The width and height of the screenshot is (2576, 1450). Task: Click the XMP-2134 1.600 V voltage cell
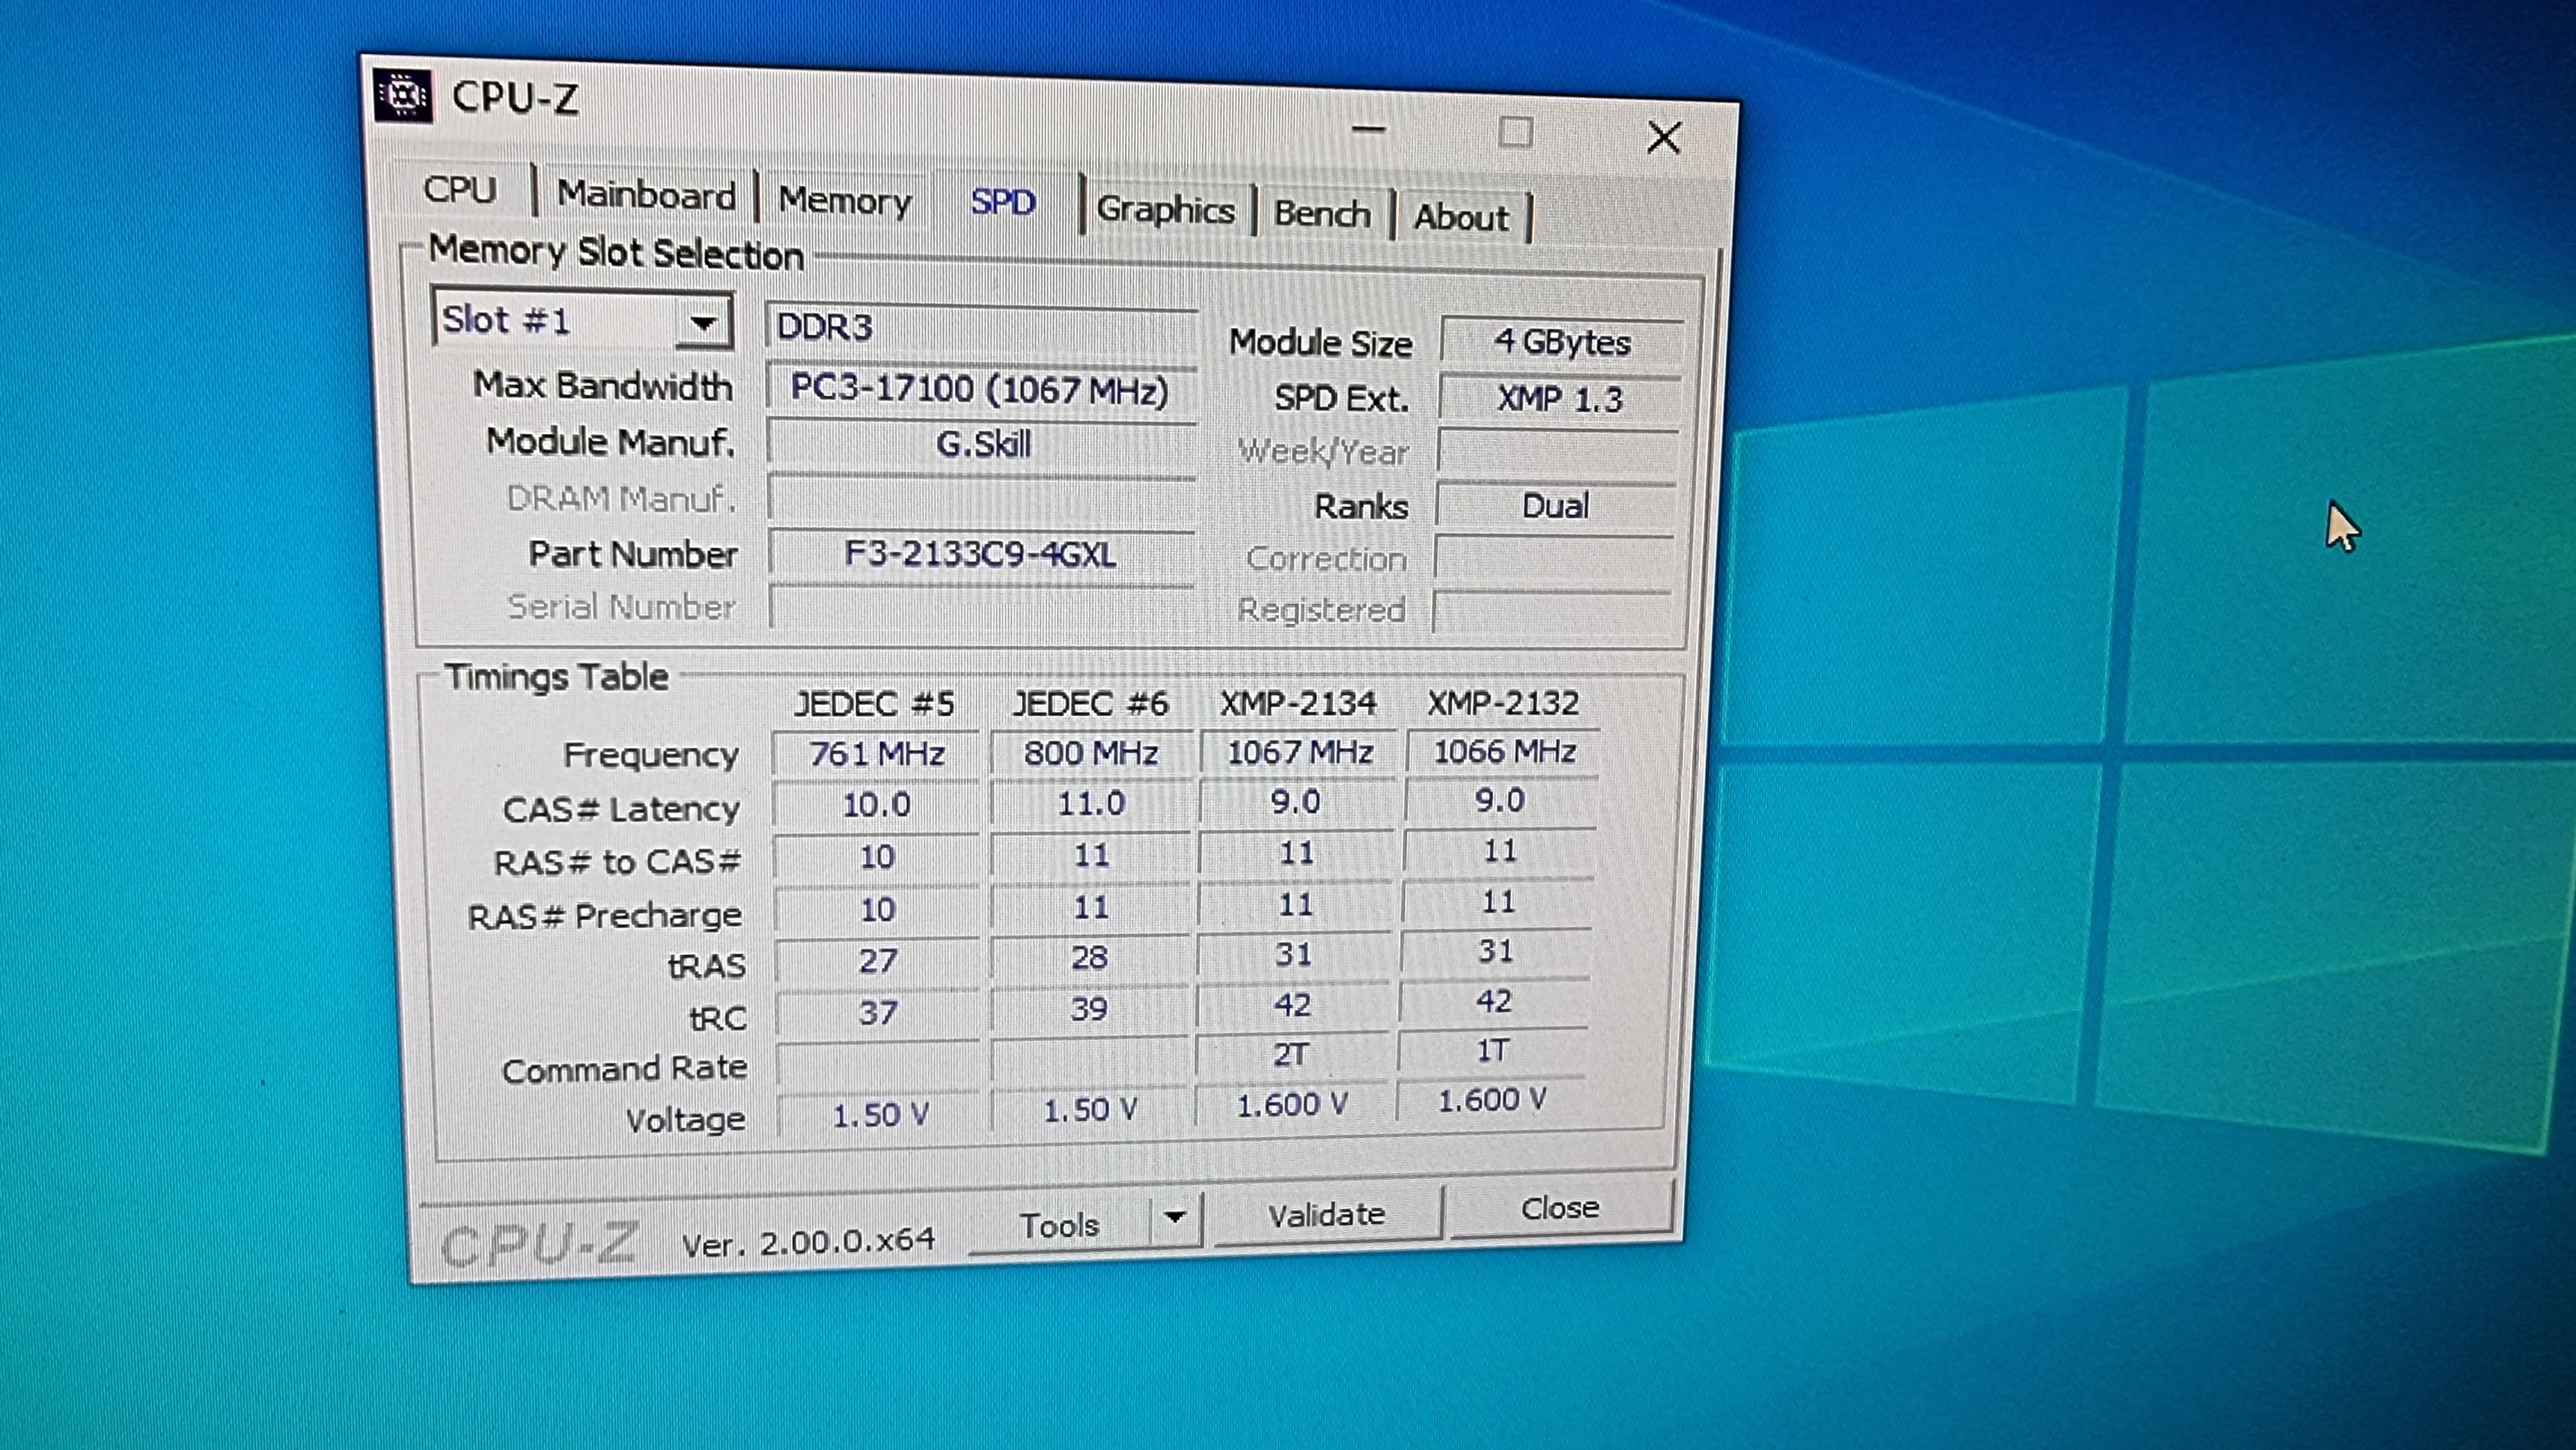pos(1292,1105)
